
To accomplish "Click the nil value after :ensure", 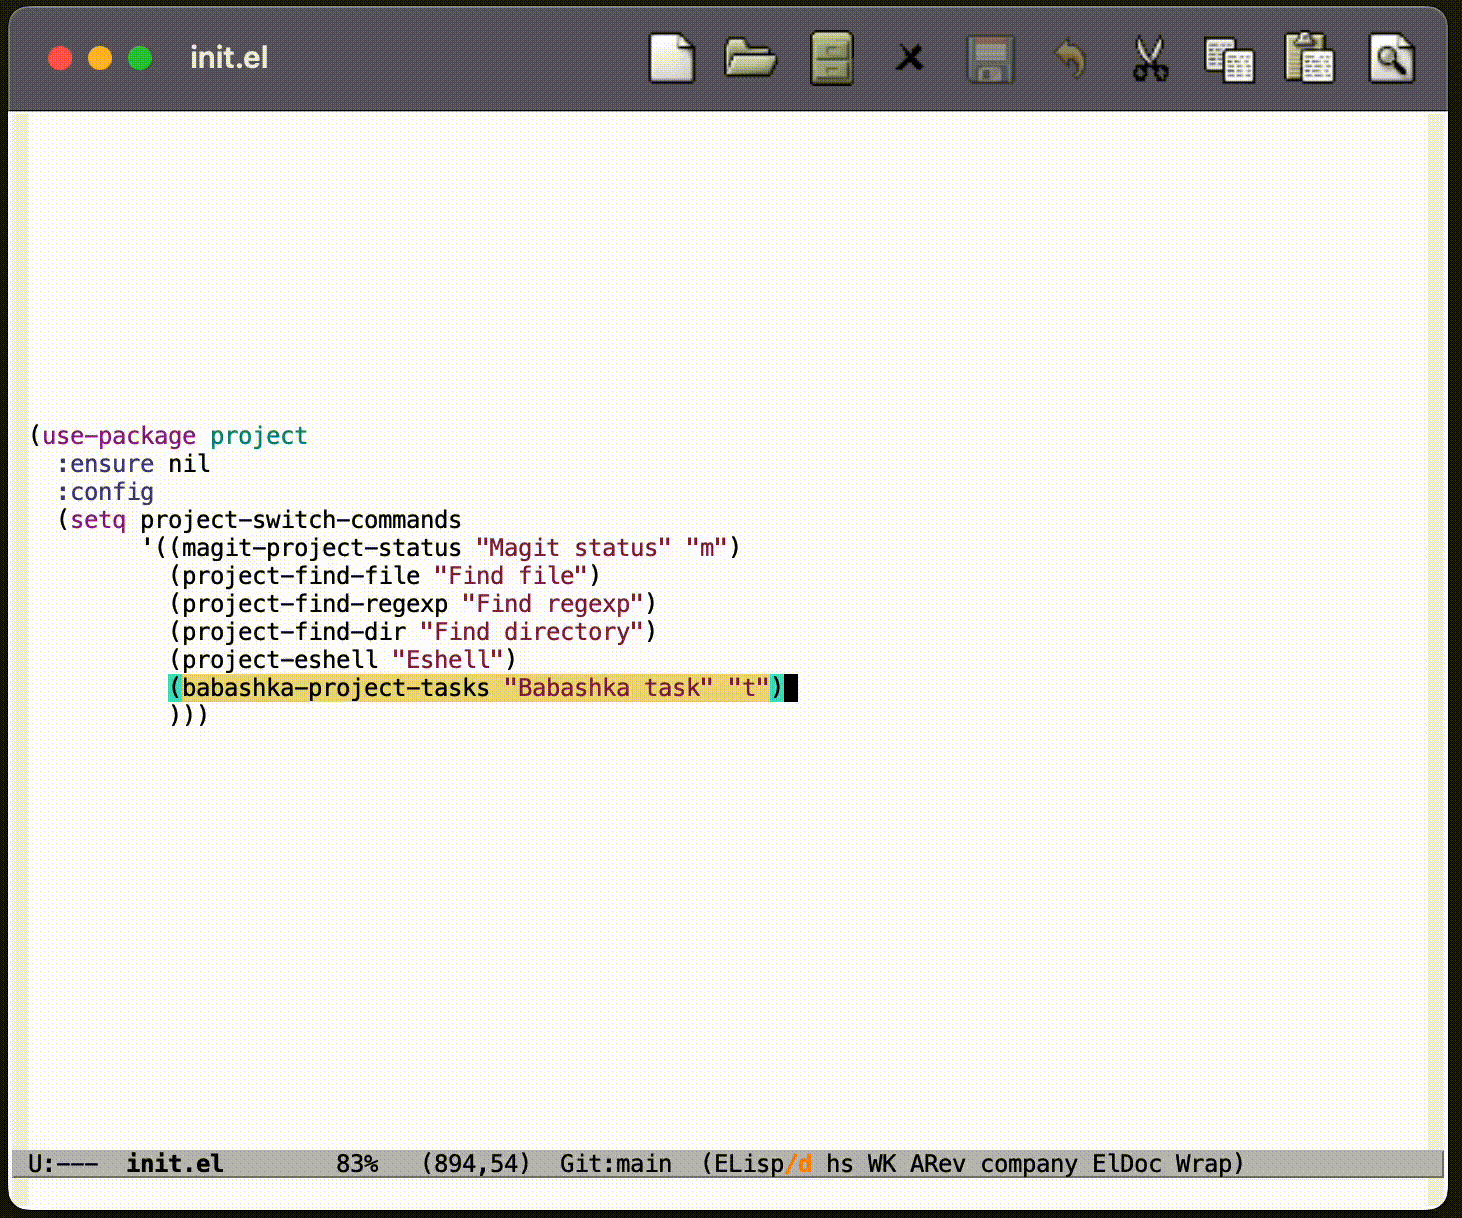I will coord(189,464).
